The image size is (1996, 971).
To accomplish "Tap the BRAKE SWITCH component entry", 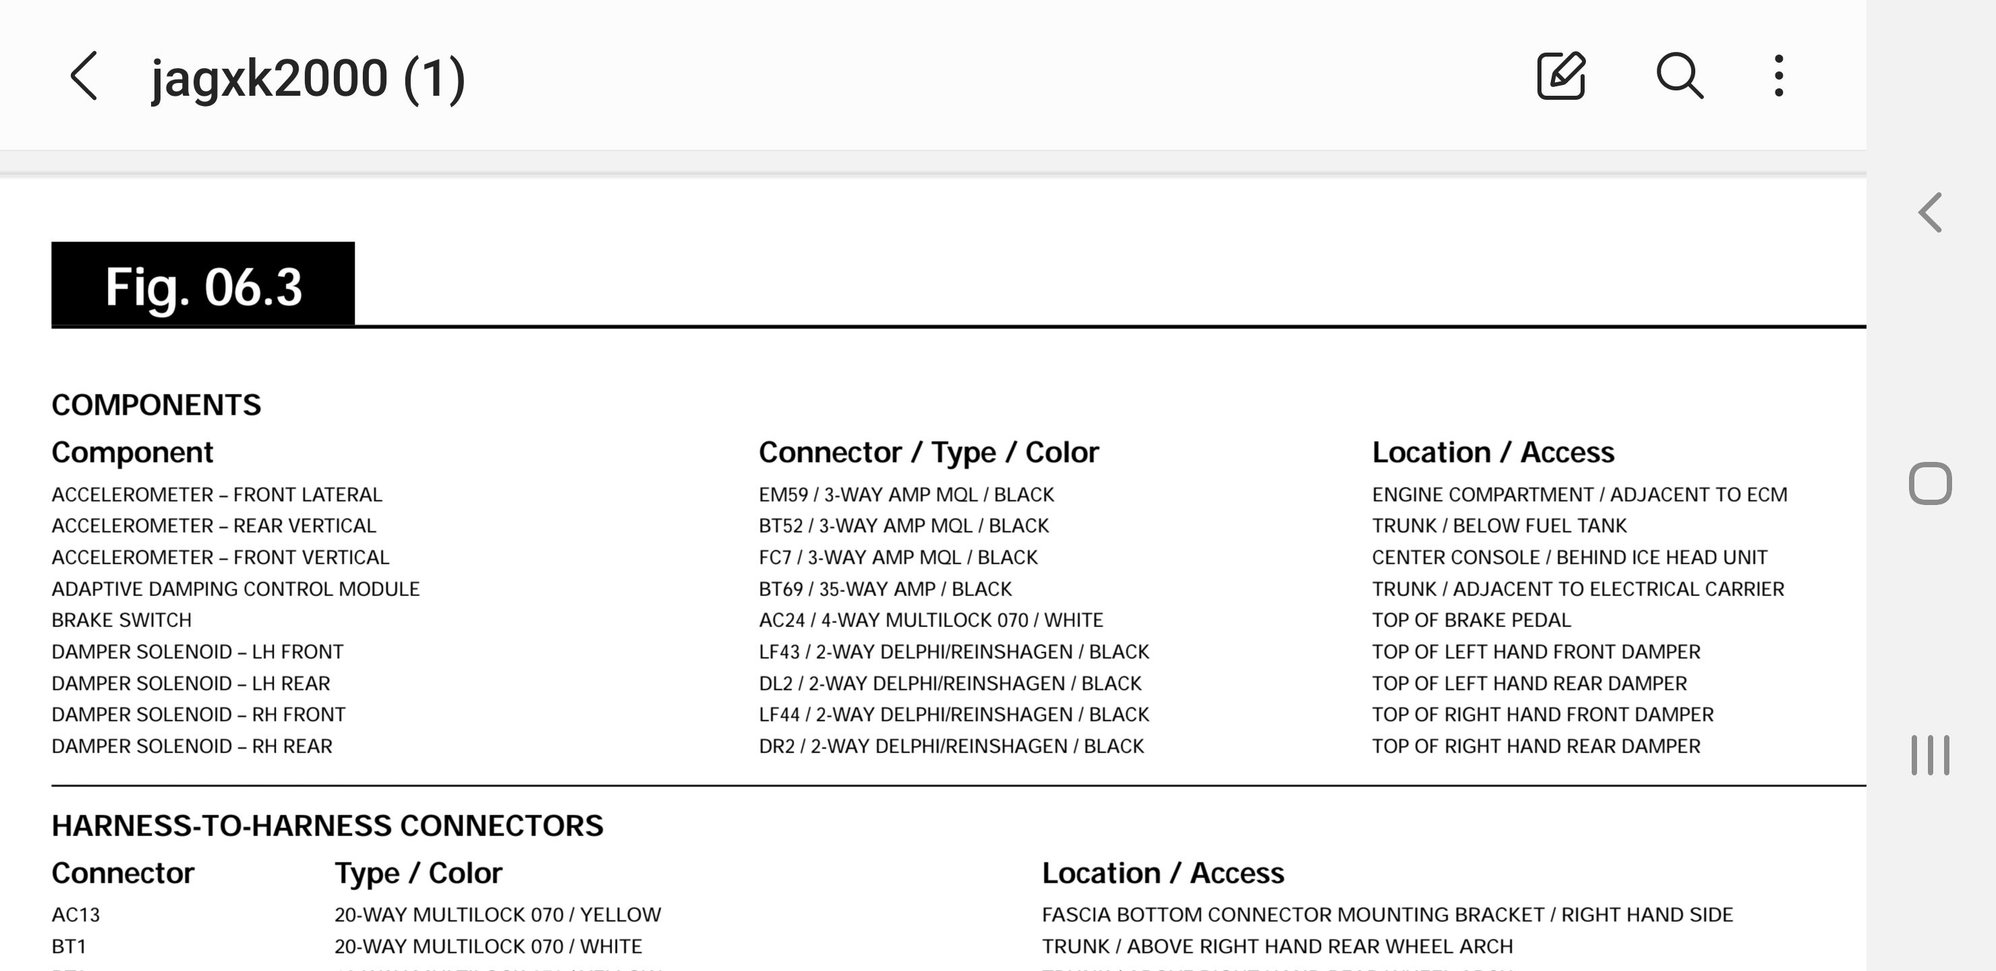I will pyautogui.click(x=121, y=620).
